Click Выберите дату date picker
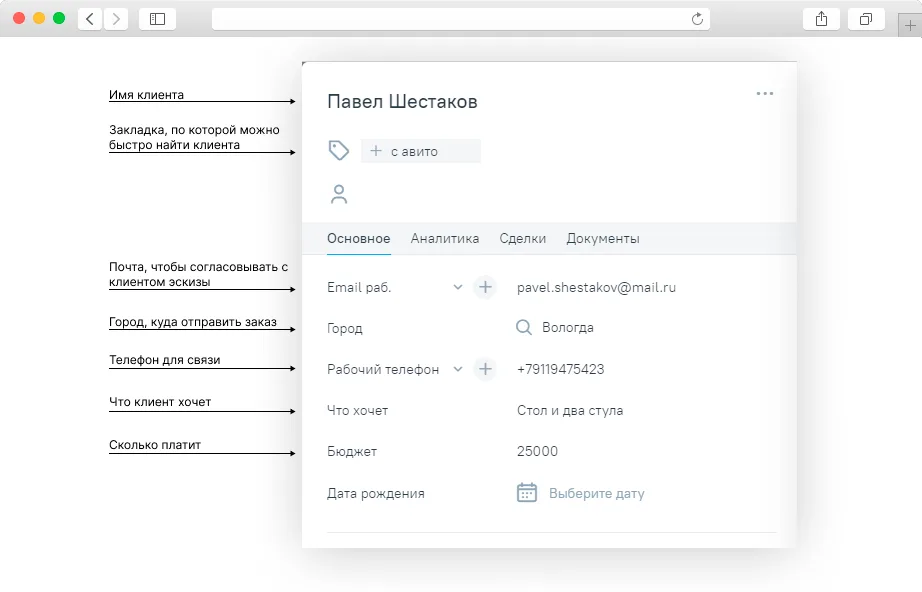 (596, 493)
